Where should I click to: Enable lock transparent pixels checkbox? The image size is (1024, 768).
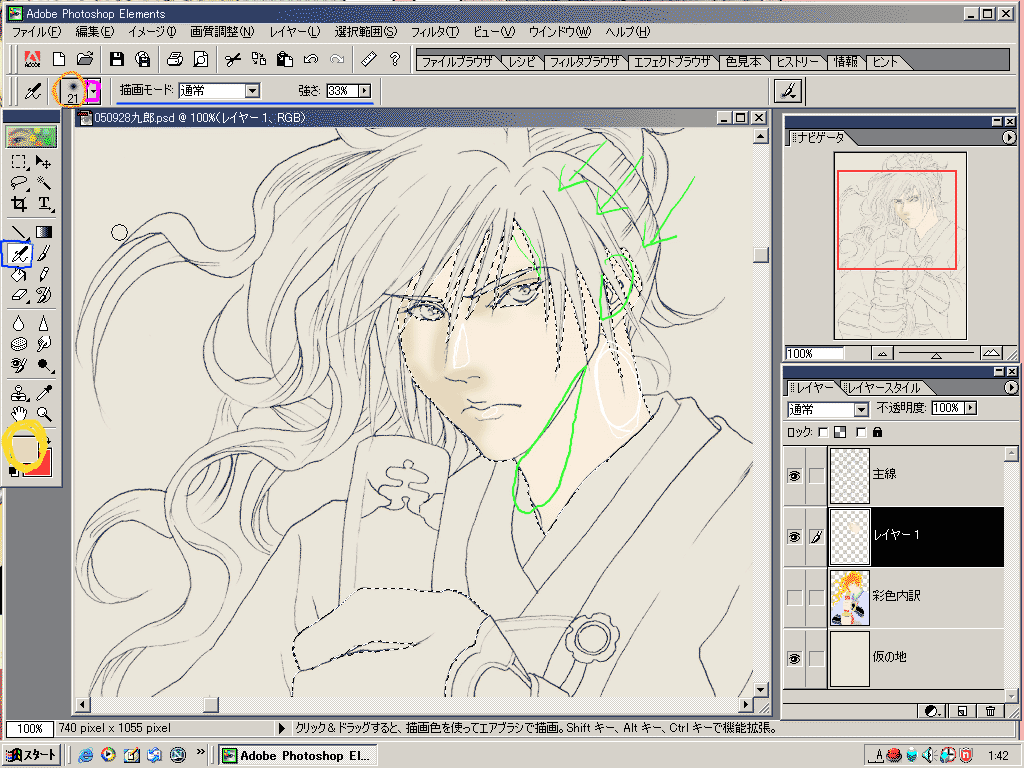[x=823, y=432]
